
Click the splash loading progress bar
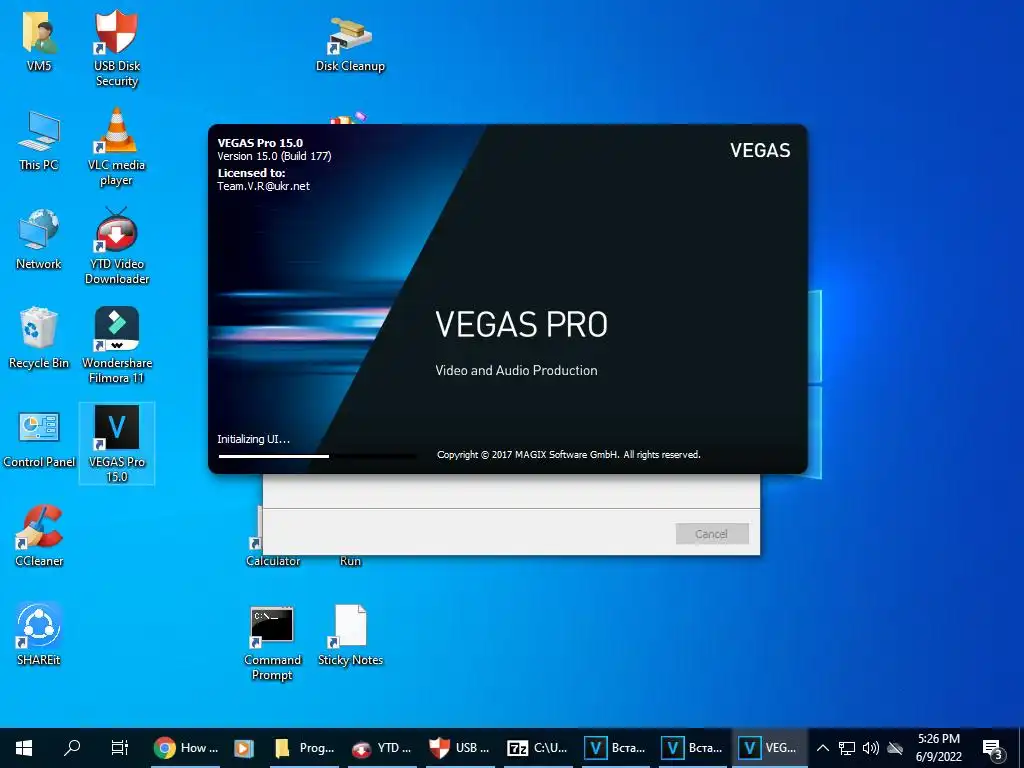[317, 456]
